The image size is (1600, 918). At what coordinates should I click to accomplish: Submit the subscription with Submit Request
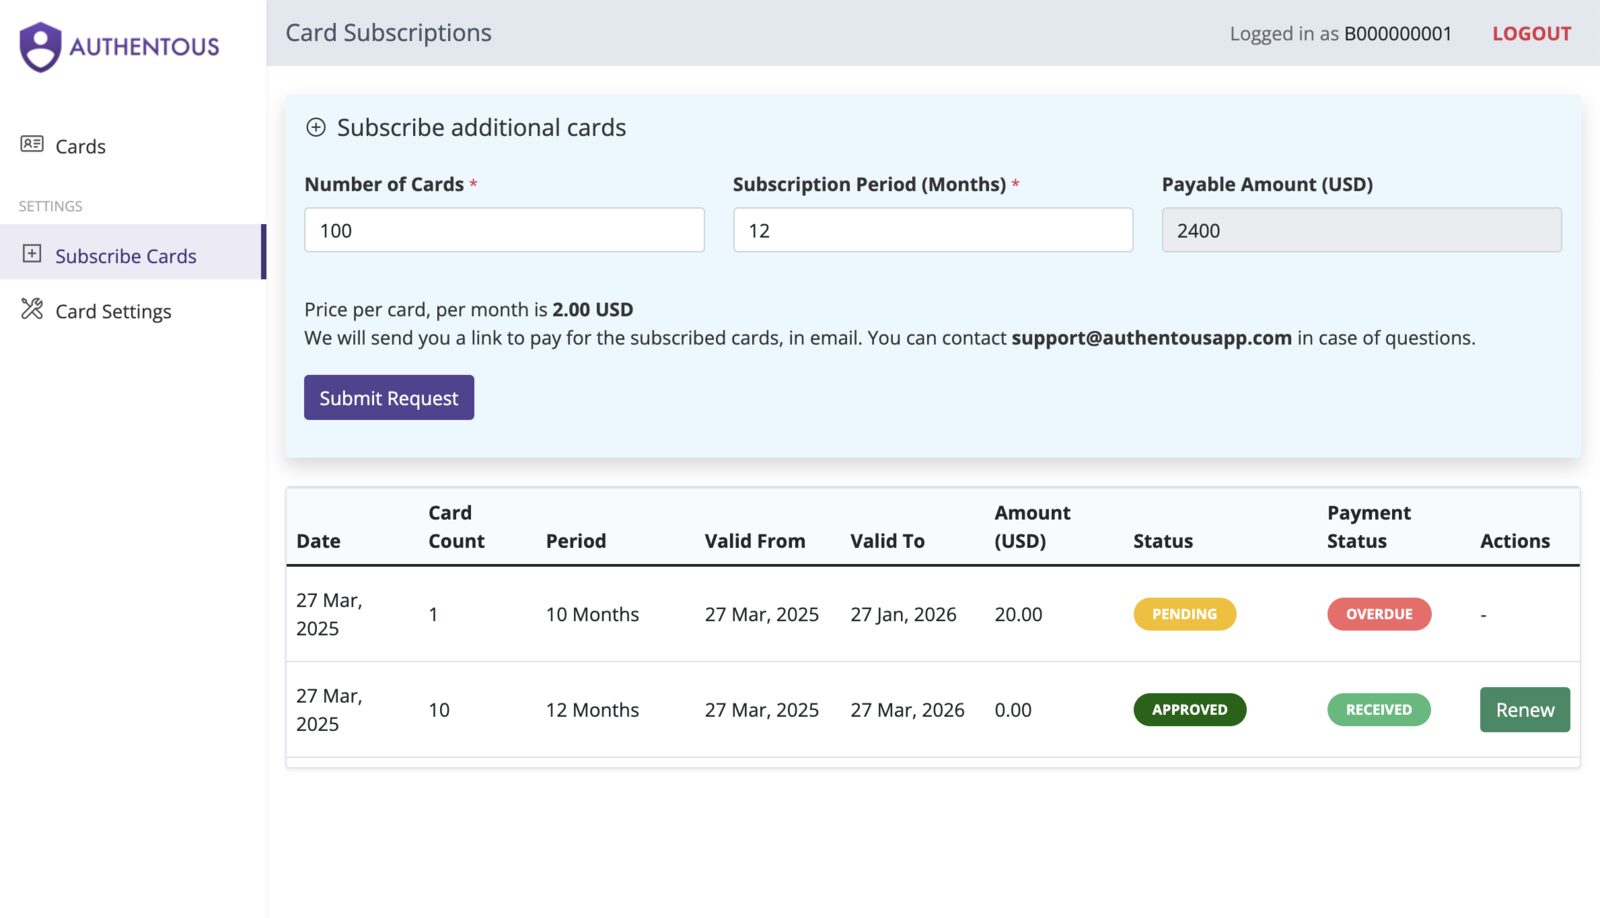[x=389, y=398]
